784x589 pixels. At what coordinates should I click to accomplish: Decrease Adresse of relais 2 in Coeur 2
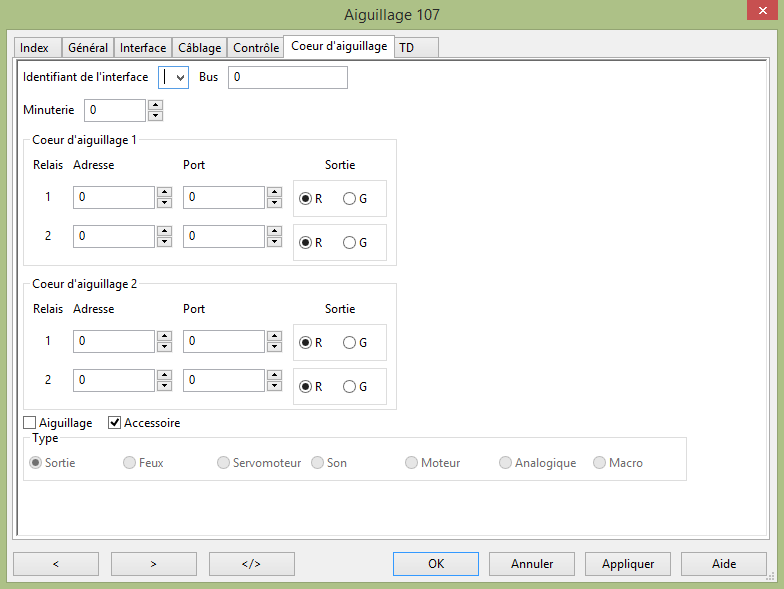click(x=164, y=386)
